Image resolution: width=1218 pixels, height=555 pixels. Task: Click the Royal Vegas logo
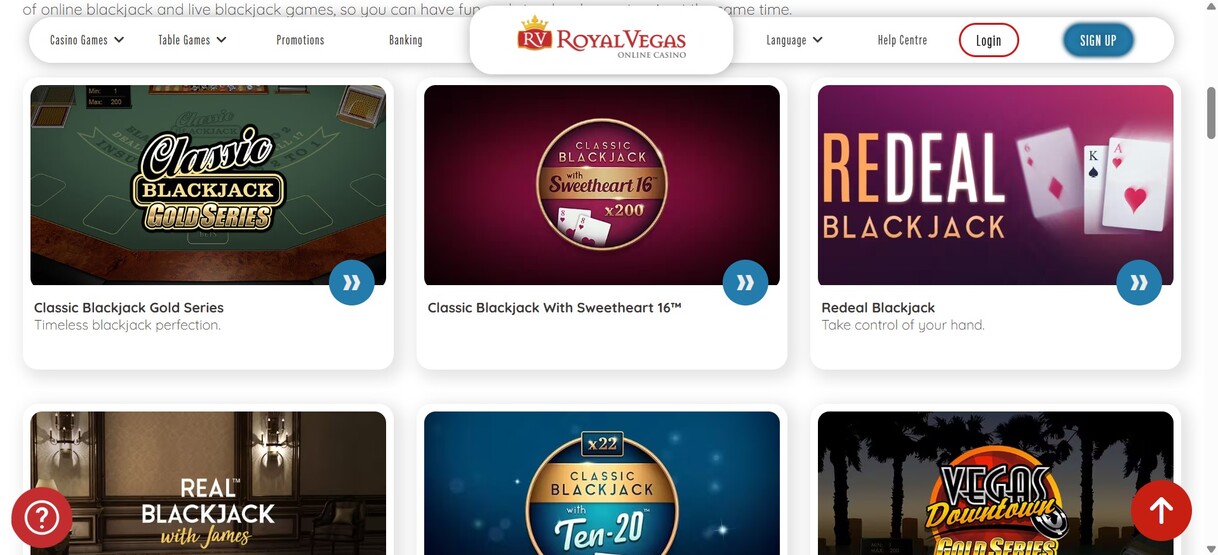pos(601,38)
